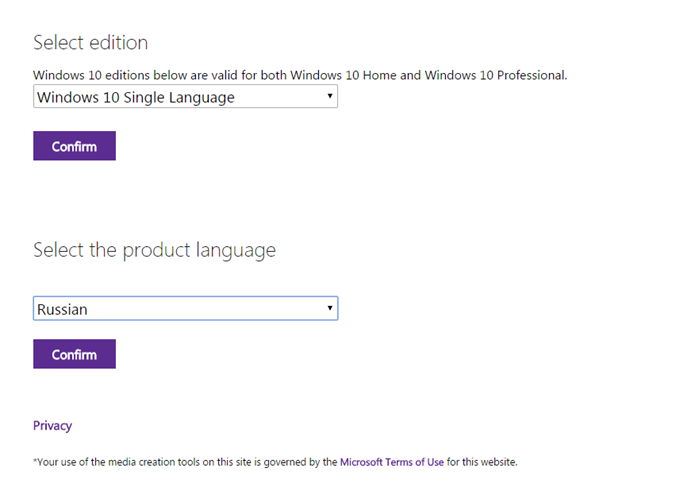The height and width of the screenshot is (487, 680).
Task: Click the word 'Russian' in the language box
Action: [x=62, y=309]
